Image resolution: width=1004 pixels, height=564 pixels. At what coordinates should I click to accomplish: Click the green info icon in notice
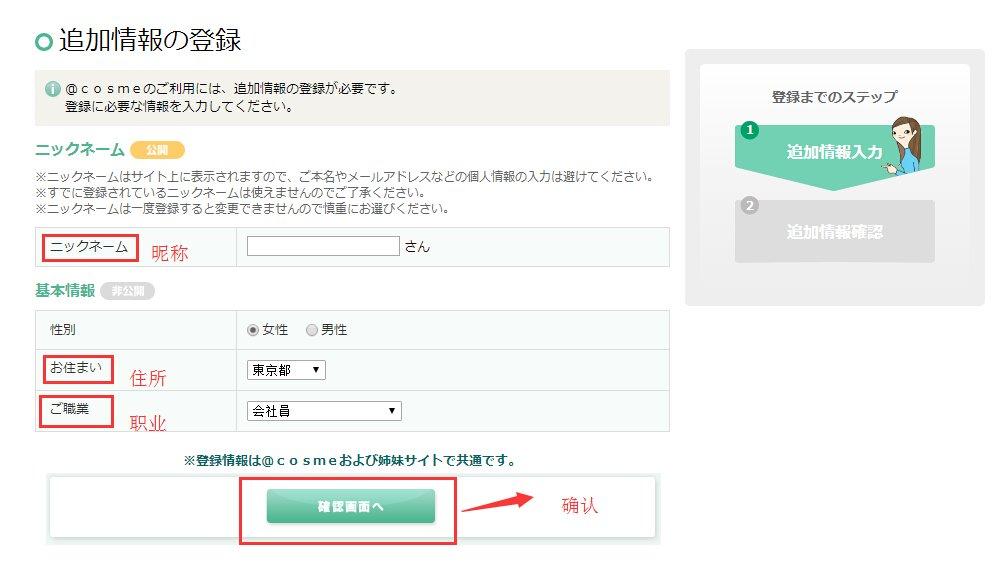pyautogui.click(x=53, y=89)
